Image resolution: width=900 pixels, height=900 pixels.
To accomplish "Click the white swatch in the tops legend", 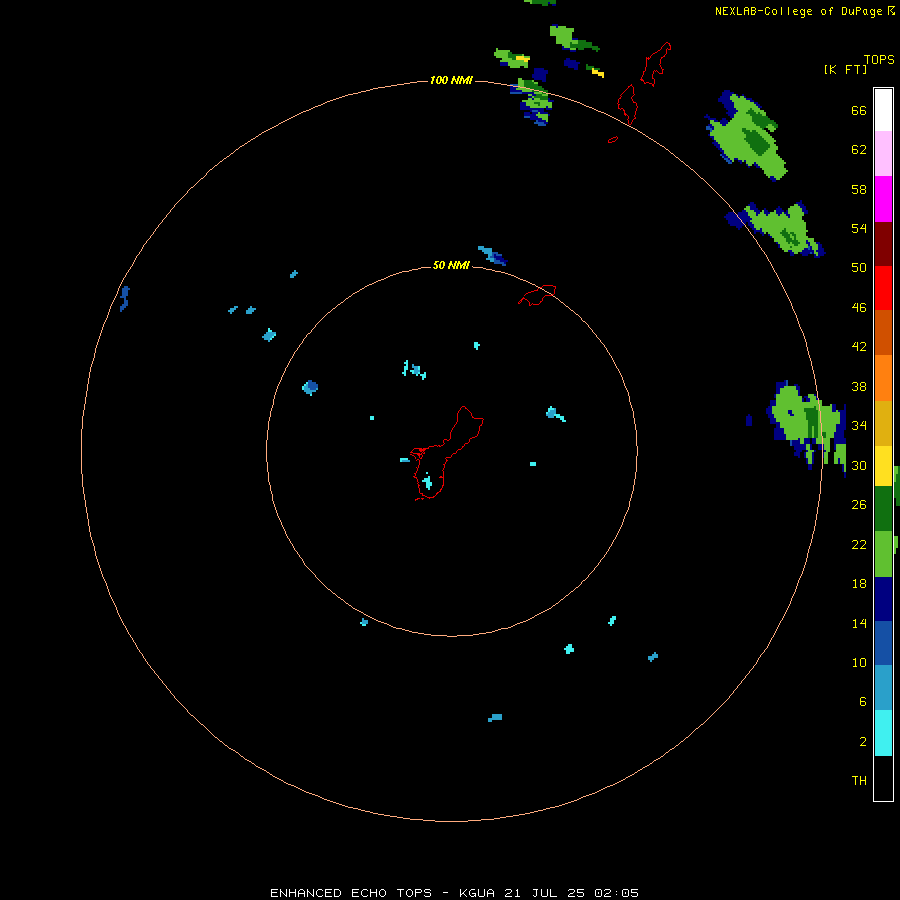I will click(x=883, y=110).
